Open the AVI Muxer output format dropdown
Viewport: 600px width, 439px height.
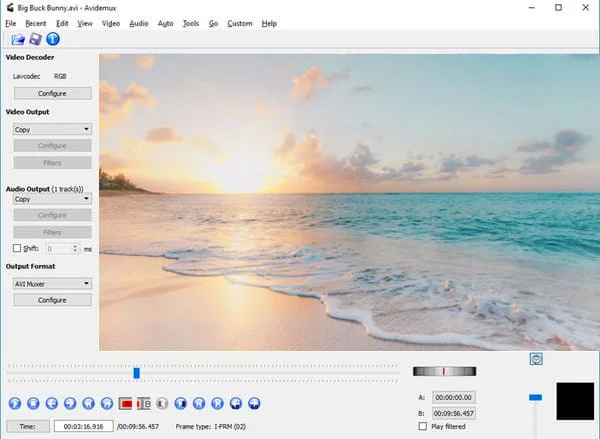coord(51,283)
